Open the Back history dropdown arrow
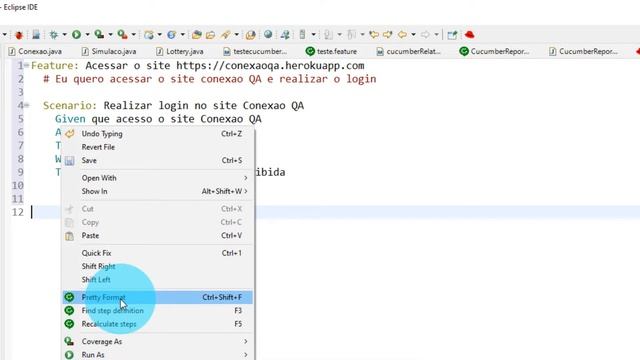The height and width of the screenshot is (360, 640). tap(413, 35)
